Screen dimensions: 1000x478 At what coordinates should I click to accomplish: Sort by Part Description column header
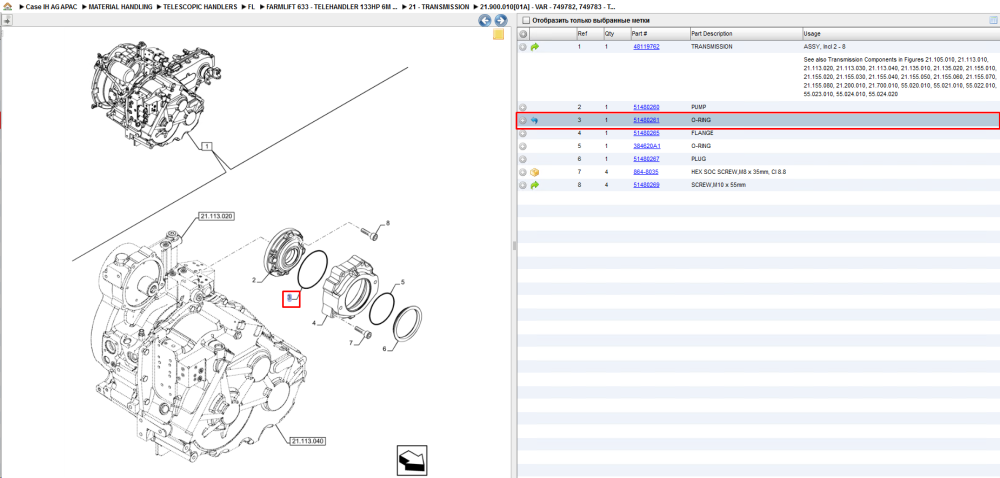[x=746, y=34]
